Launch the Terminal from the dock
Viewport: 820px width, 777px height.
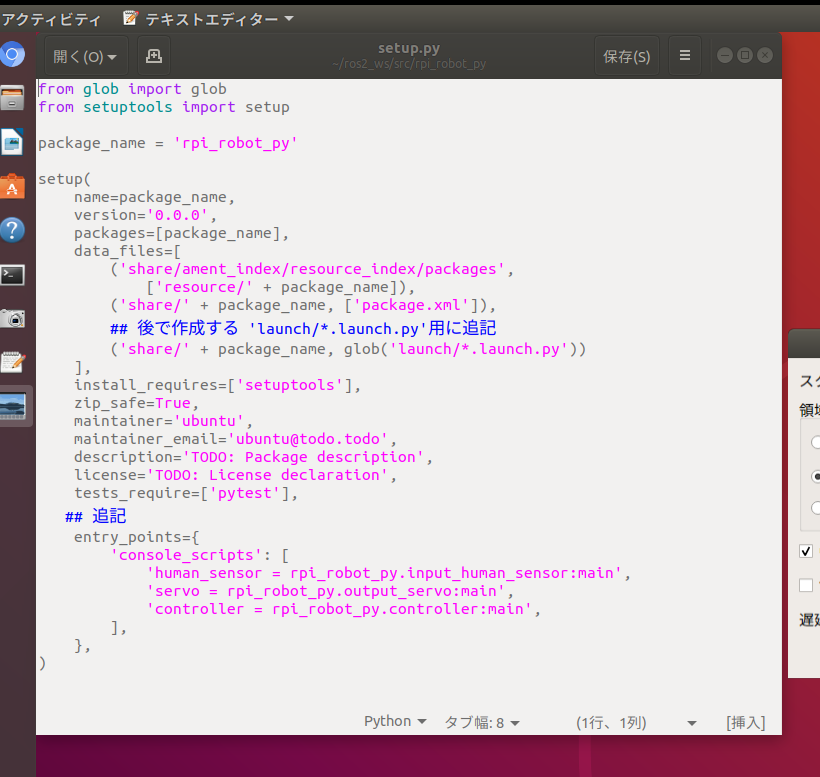[13, 275]
